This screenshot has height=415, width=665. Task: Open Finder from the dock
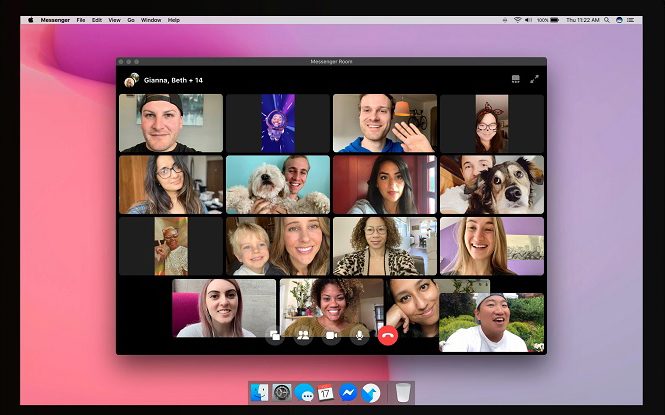pos(260,392)
